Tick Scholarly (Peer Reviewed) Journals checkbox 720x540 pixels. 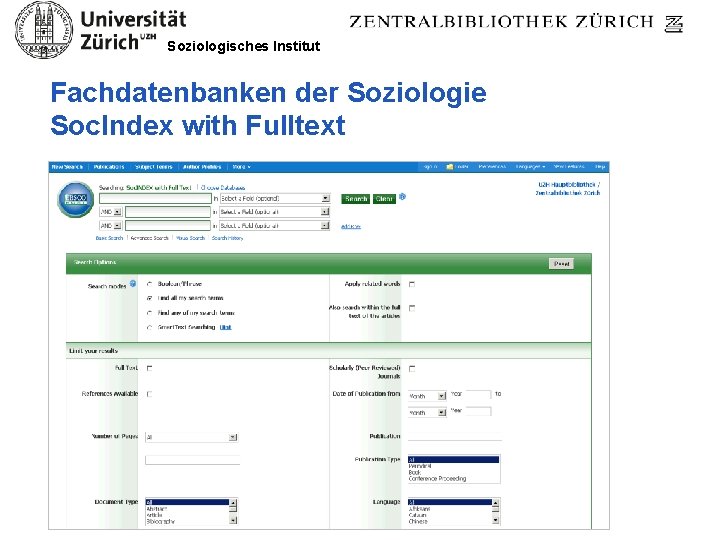[x=412, y=369]
